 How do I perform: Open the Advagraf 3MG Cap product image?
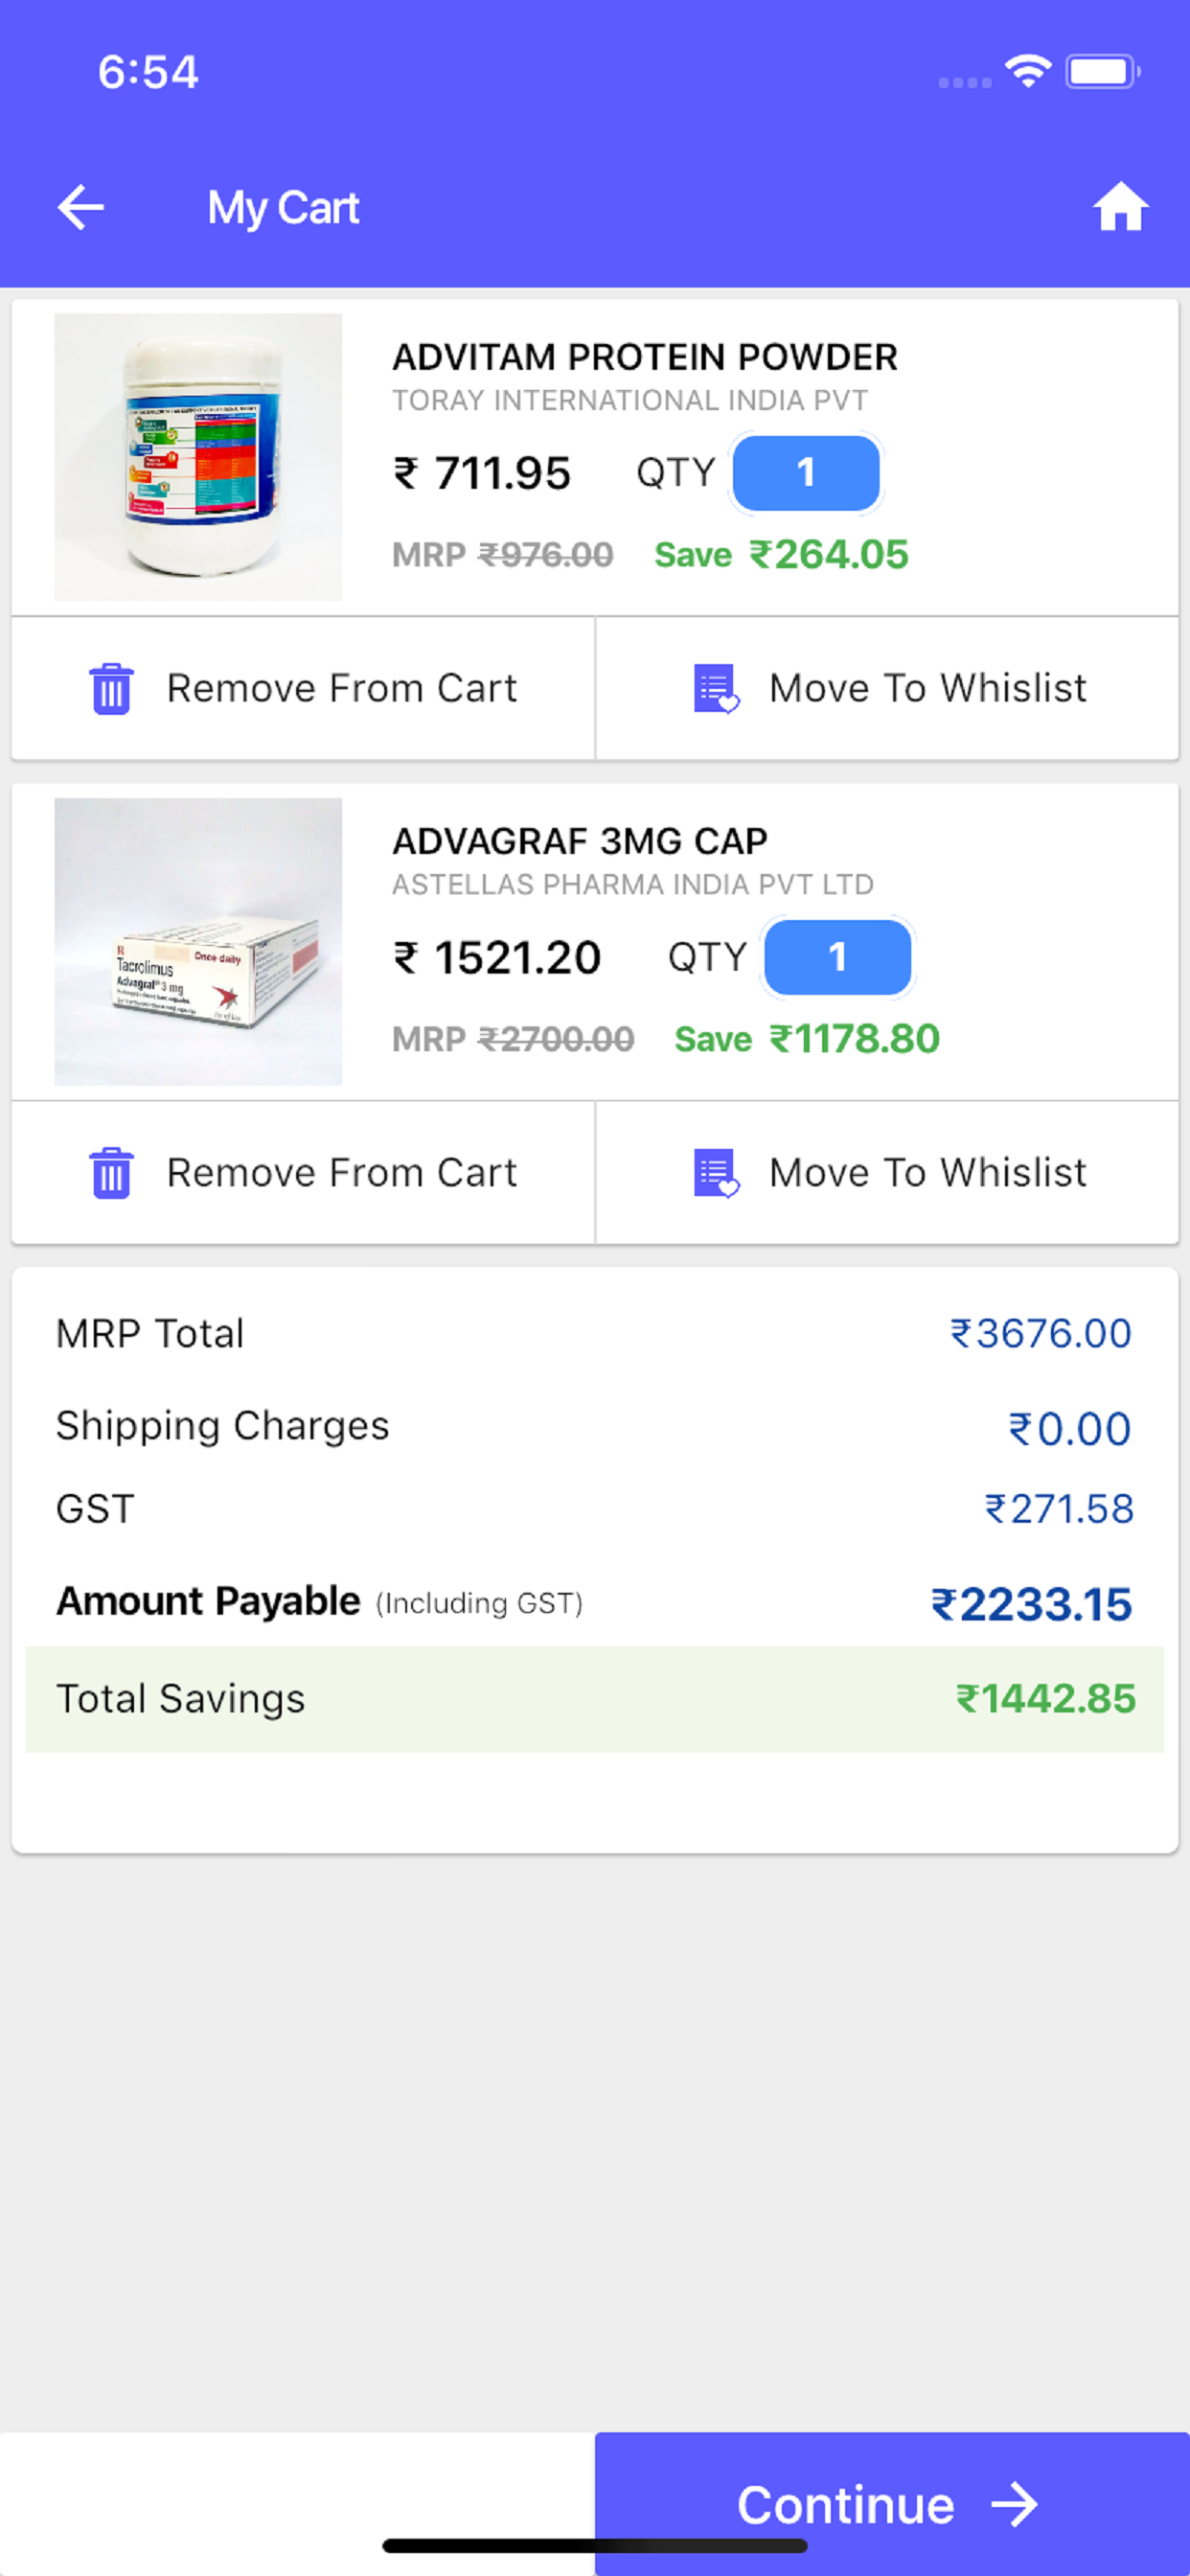click(198, 942)
